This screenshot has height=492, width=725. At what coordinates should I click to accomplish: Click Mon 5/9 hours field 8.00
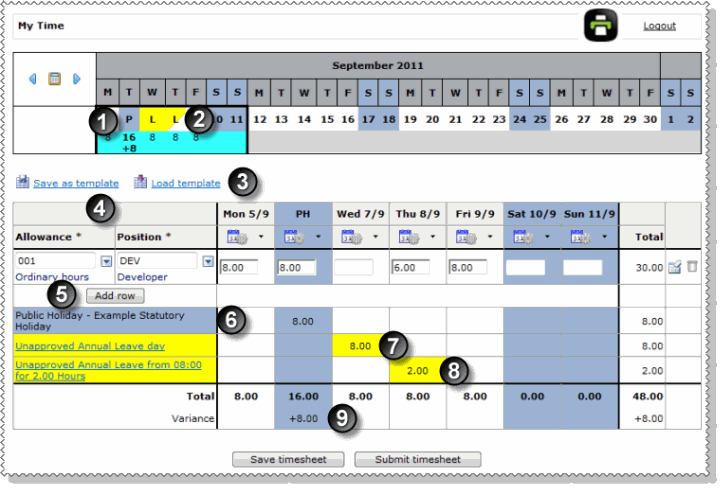tap(239, 268)
